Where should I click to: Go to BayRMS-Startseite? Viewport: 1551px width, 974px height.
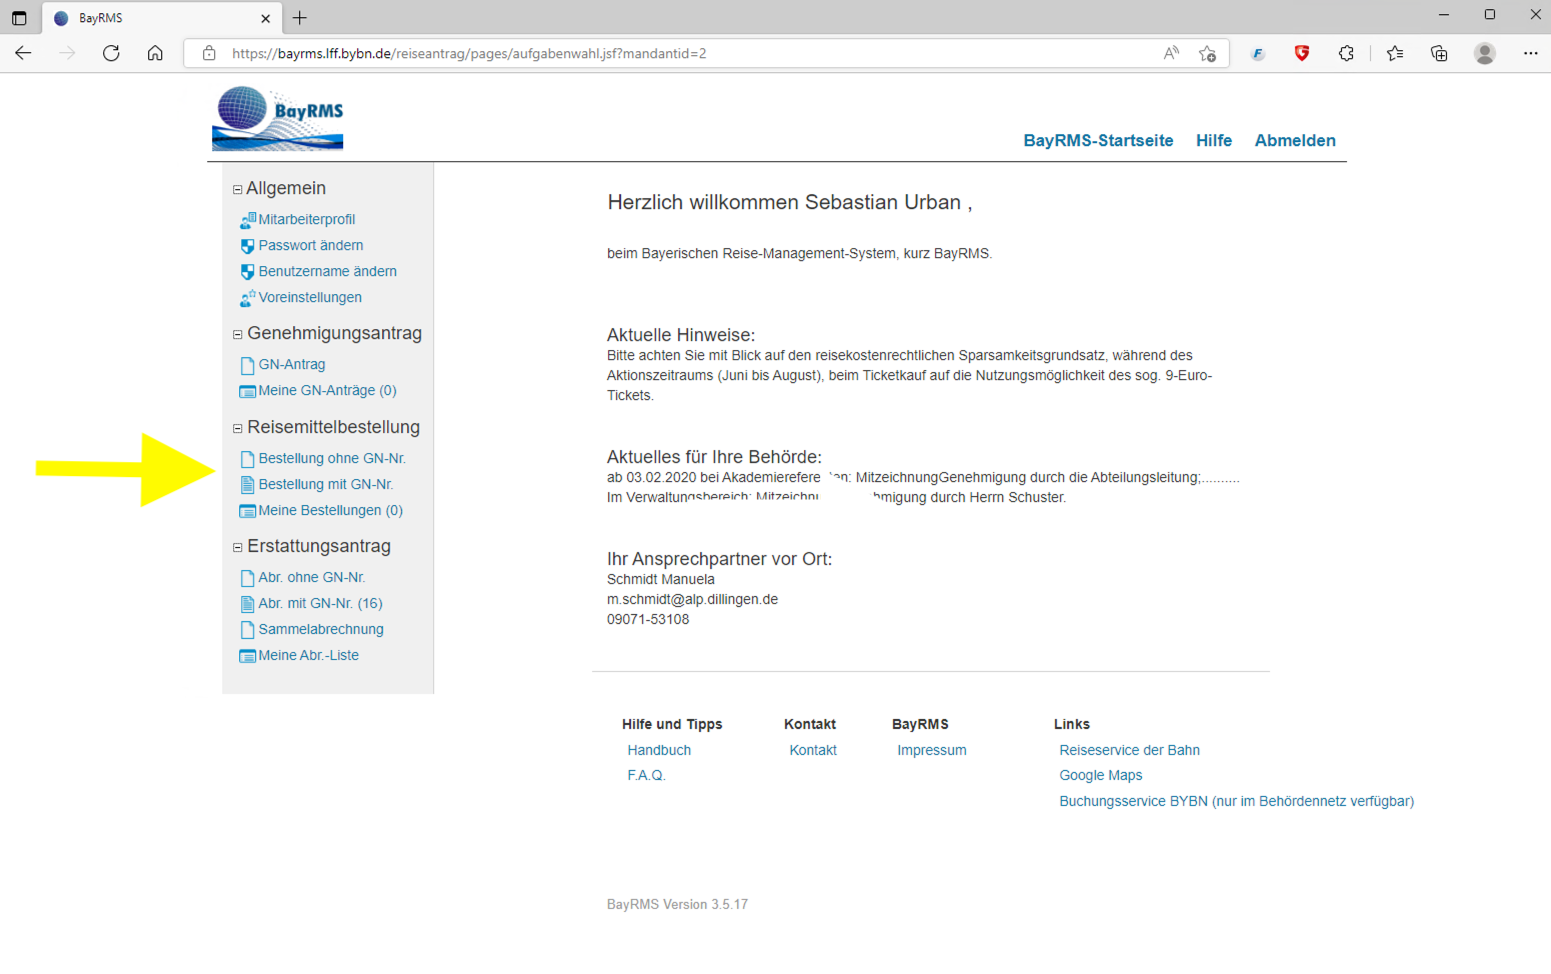(1097, 141)
